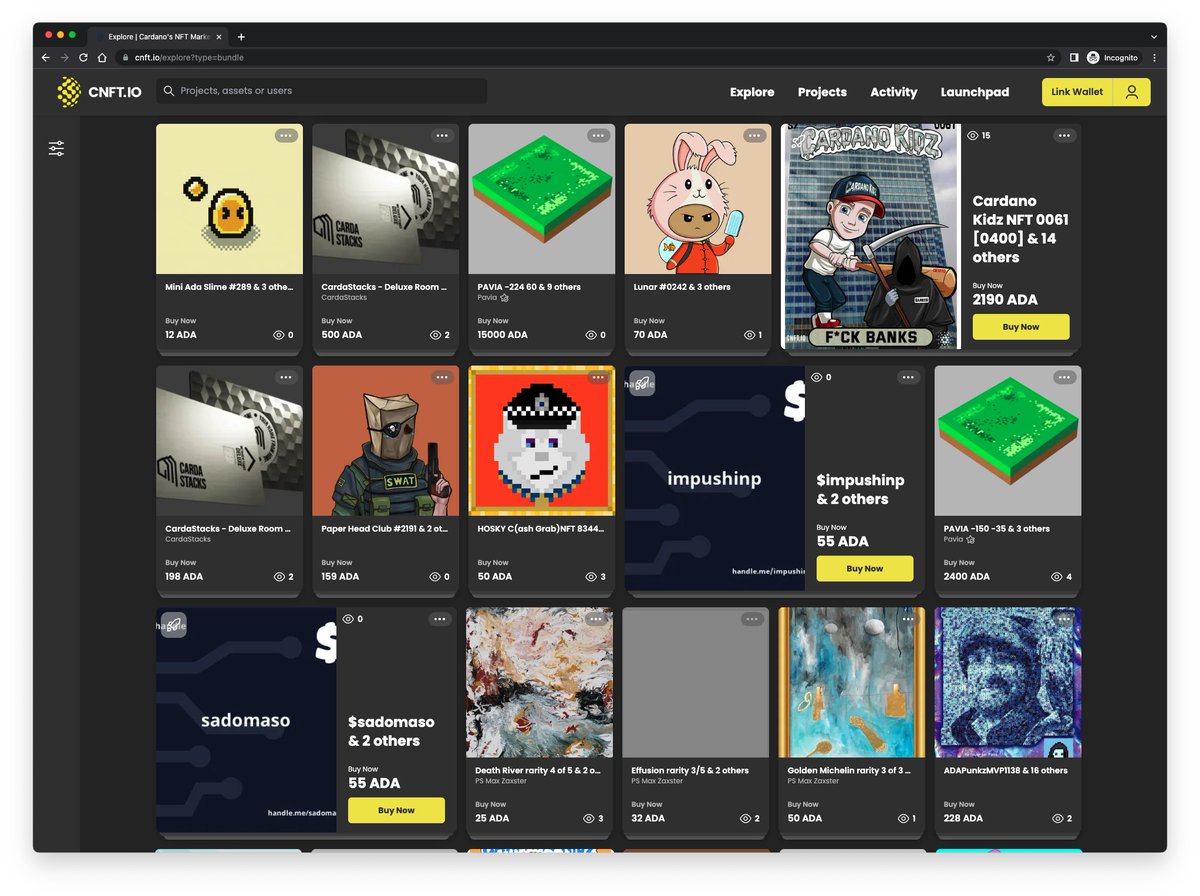This screenshot has width=1200, height=896.
Task: Click handle badge icon on sadomaso image
Action: point(174,625)
